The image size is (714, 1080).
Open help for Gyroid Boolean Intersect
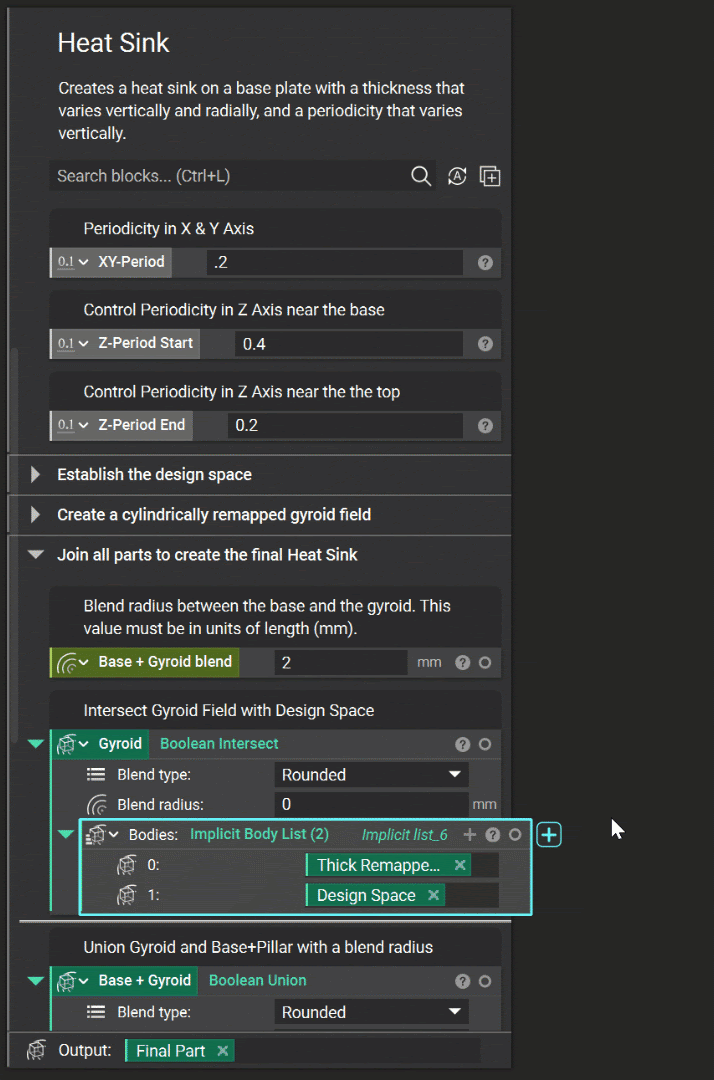tap(462, 745)
